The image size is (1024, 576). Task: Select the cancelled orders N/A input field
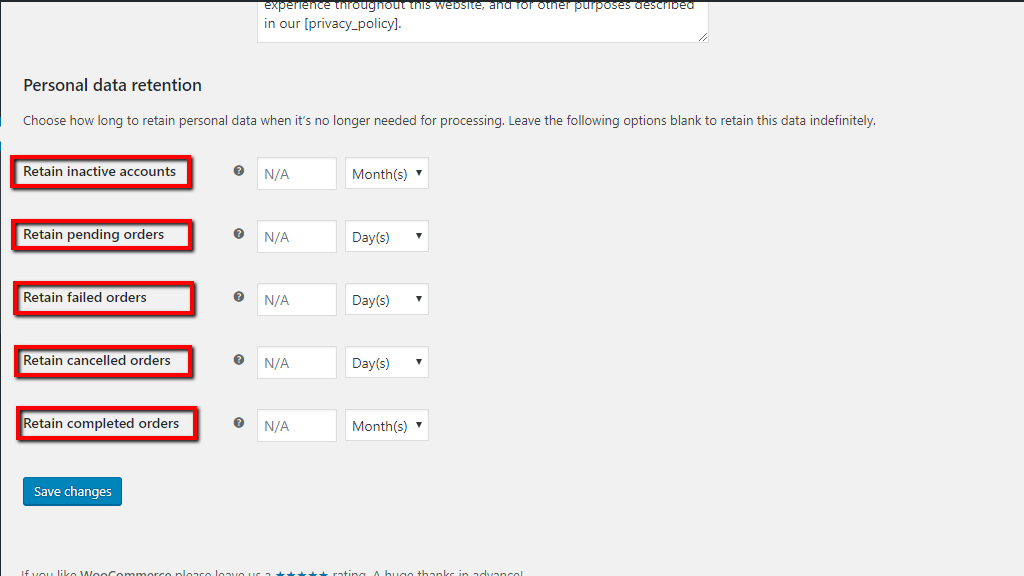pos(296,362)
